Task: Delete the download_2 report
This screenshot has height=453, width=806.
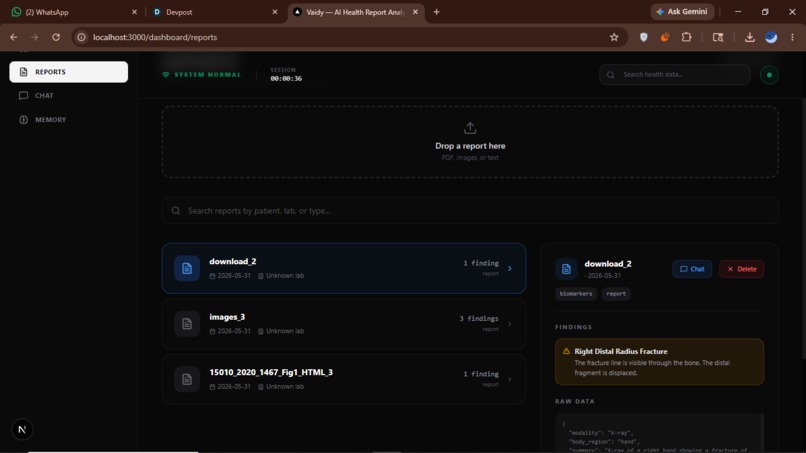Action: (741, 269)
